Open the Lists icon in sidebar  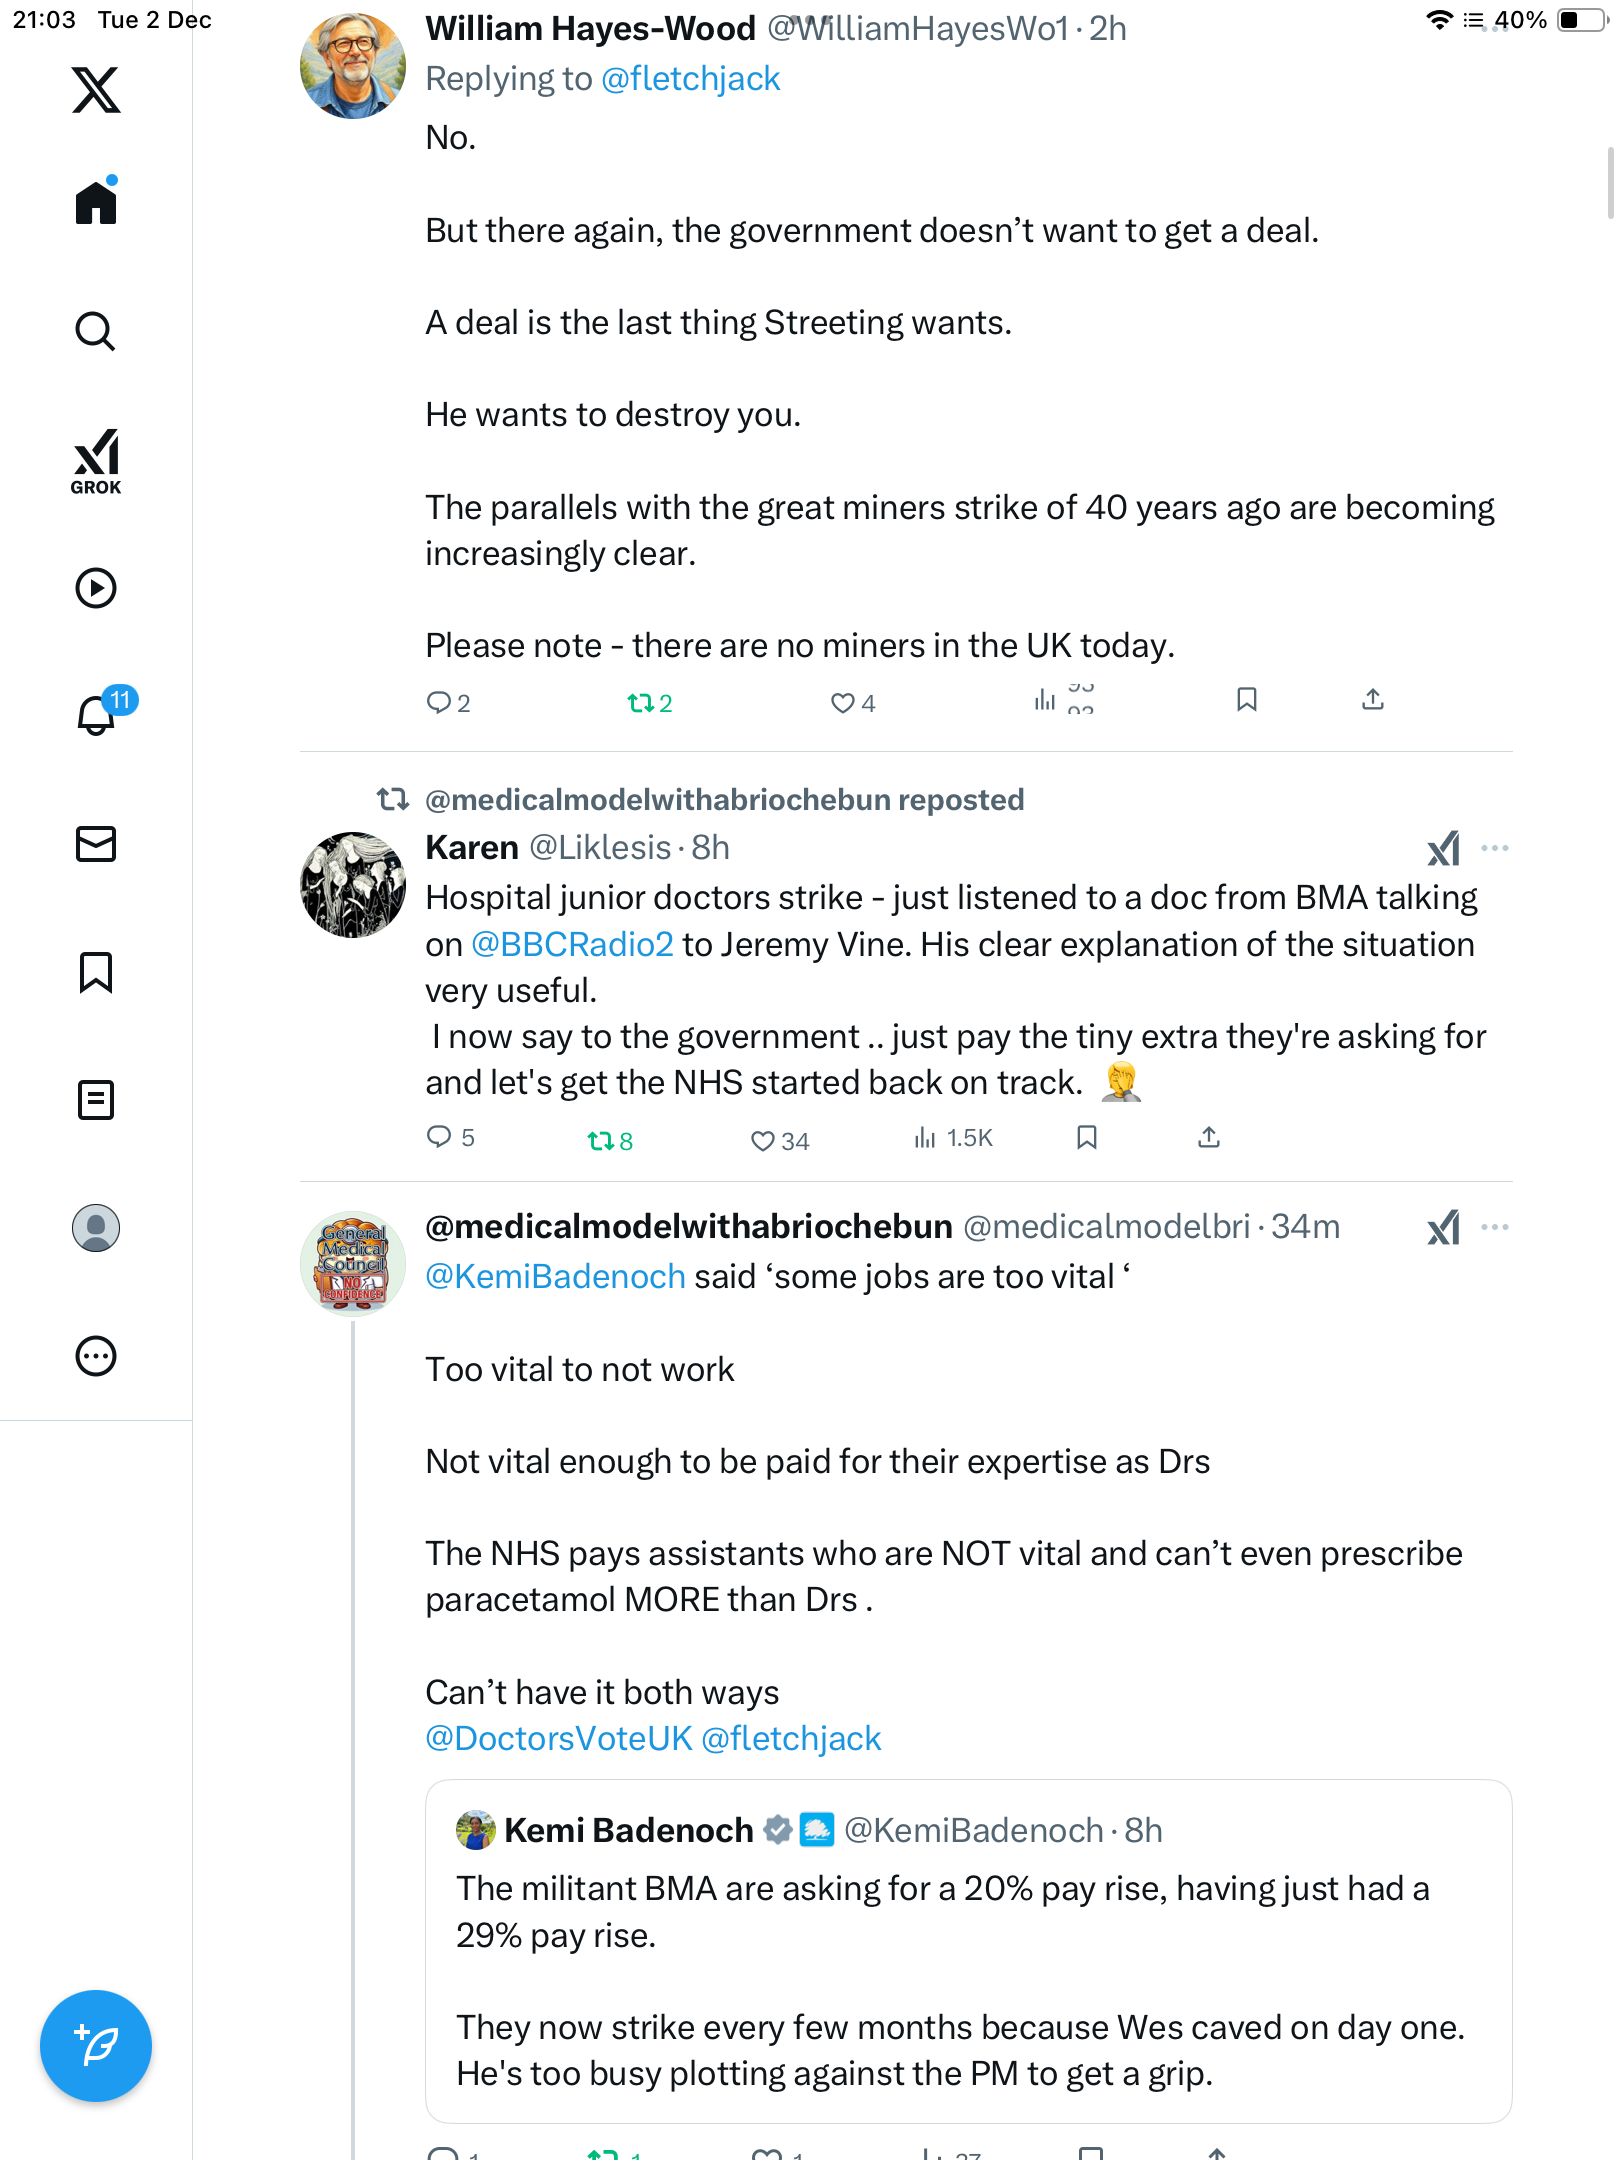(96, 1100)
